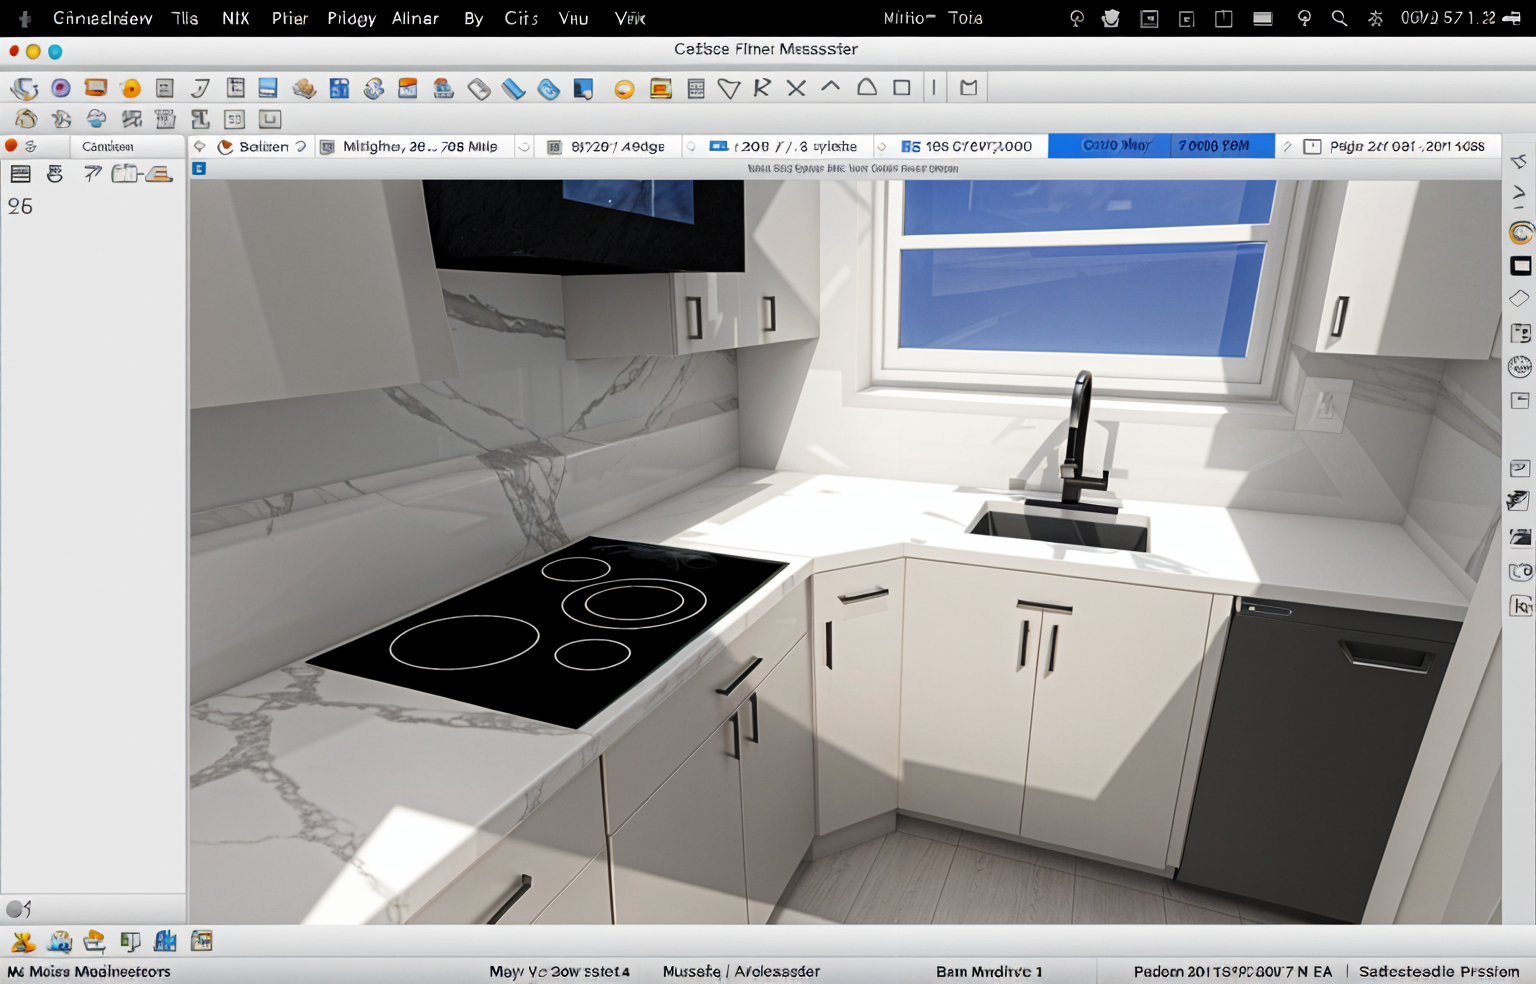
Task: Click the X-shaped icon in top toolbar
Action: pos(796,88)
